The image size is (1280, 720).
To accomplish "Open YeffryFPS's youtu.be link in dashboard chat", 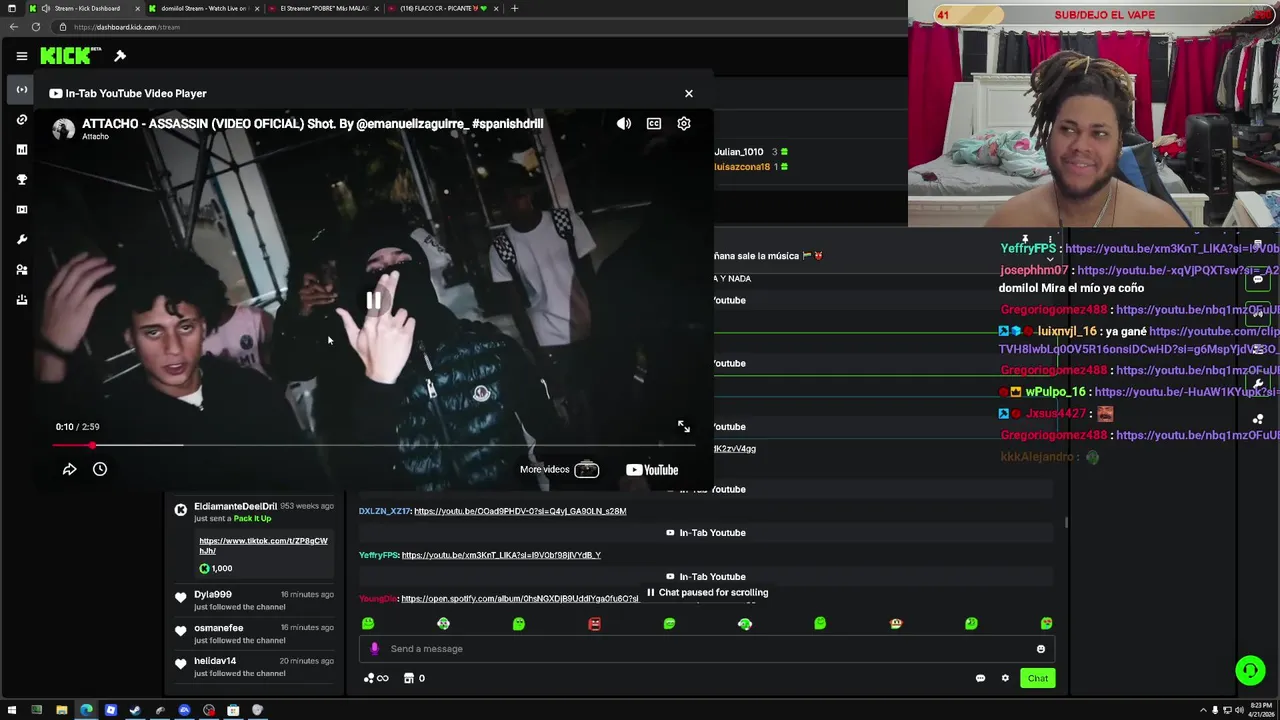I will pos(501,555).
